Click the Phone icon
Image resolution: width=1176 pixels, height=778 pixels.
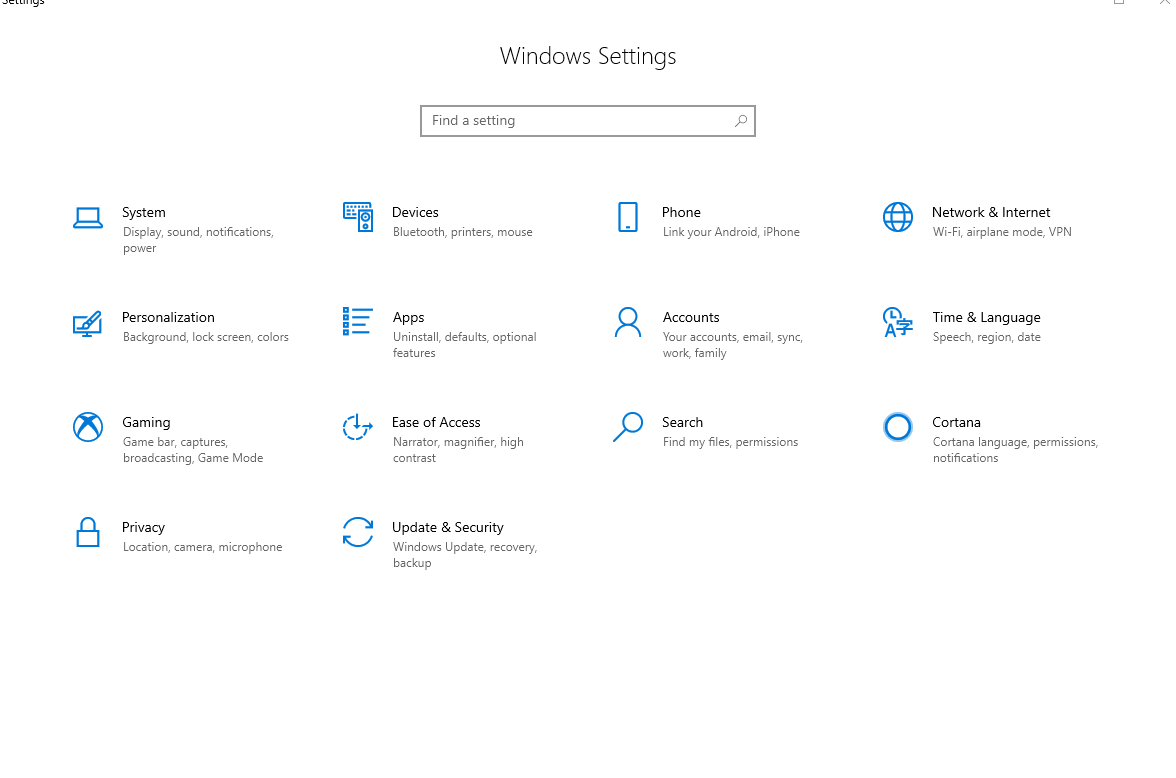coord(628,217)
